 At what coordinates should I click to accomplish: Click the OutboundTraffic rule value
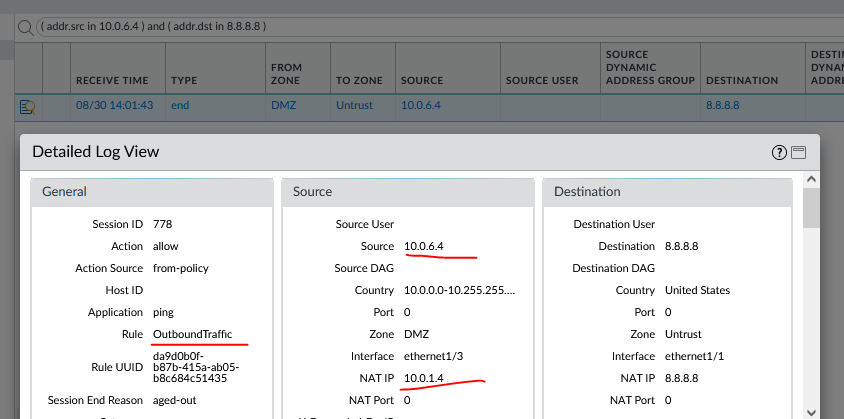point(198,334)
